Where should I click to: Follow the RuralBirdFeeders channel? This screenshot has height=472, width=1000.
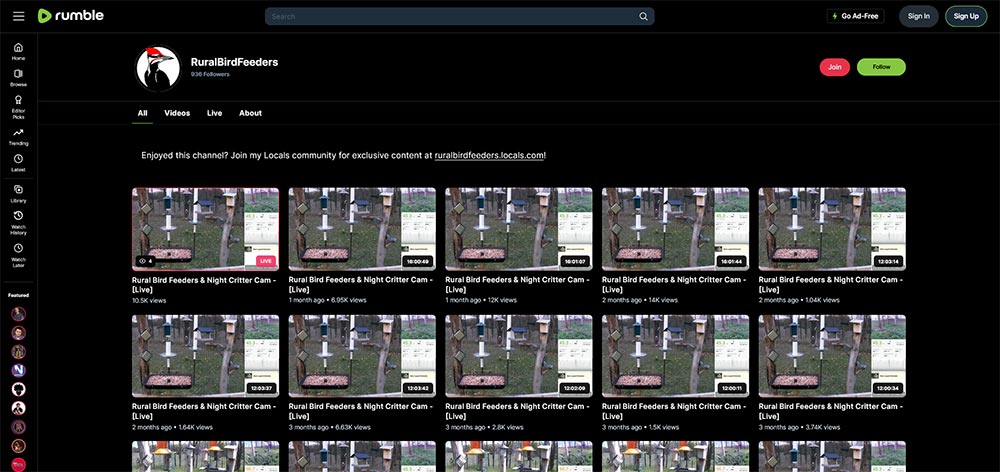coord(881,67)
